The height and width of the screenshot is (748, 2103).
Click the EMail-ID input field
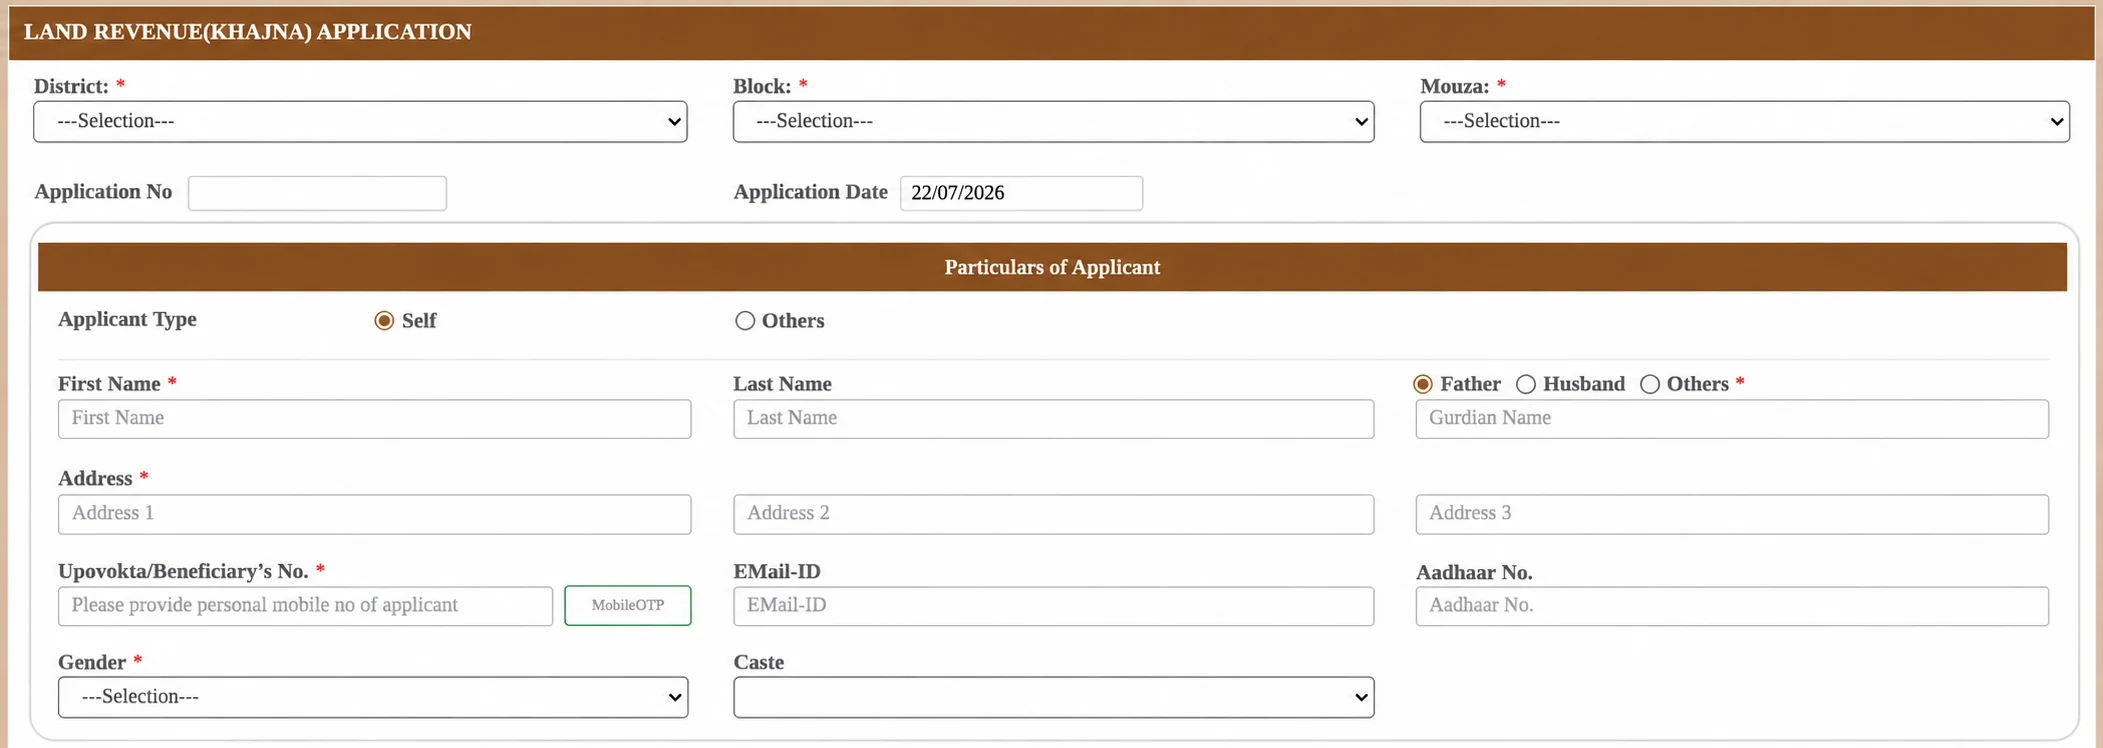1053,606
